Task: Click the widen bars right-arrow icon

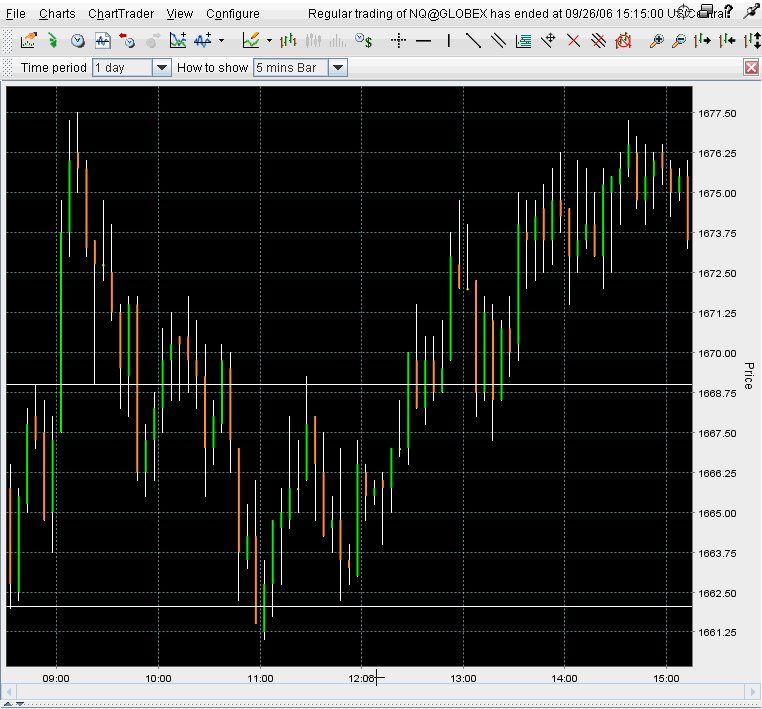Action: pos(703,40)
